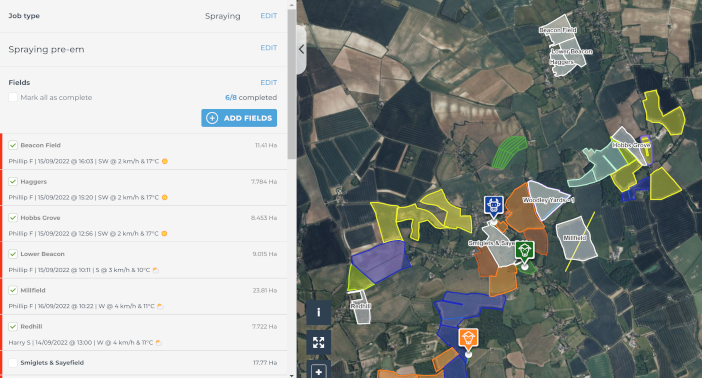Image resolution: width=702 pixels, height=378 pixels.
Task: Edit the Job type setting
Action: [269, 16]
